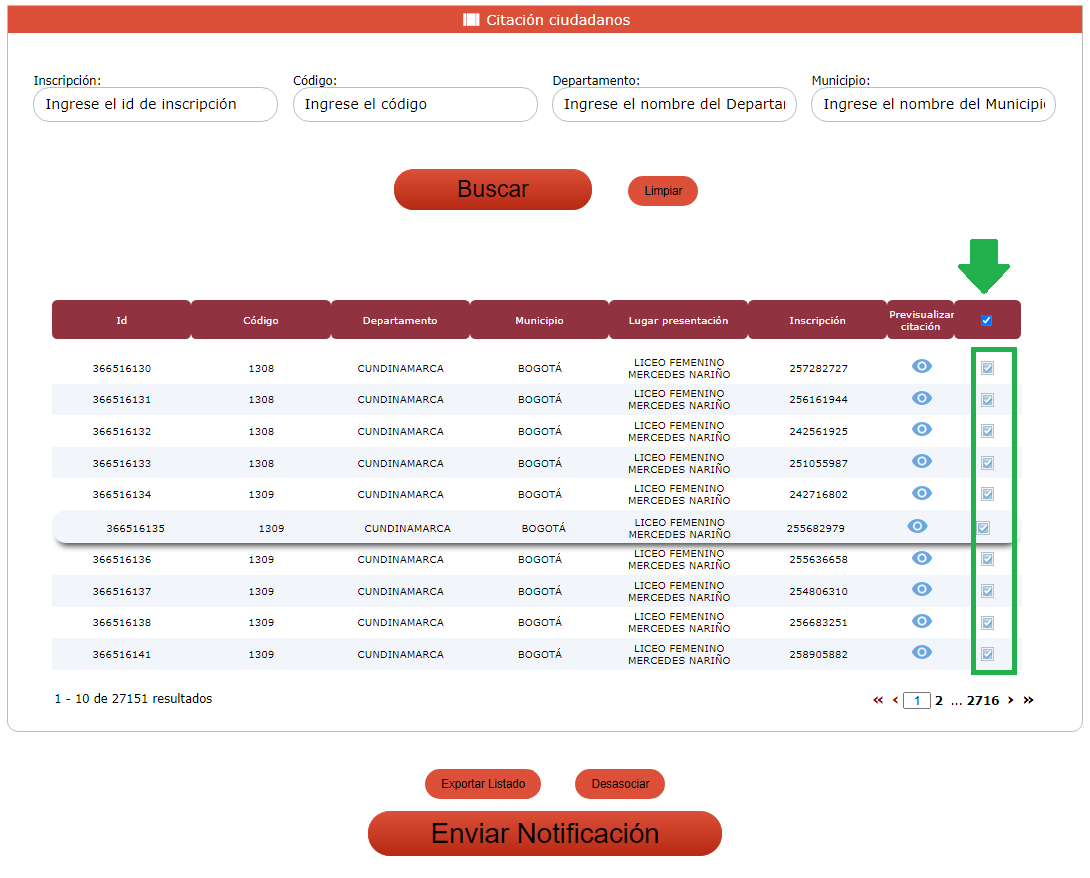1090x878 pixels.
Task: Uncheck the checkbox for Id 366516136
Action: 987,559
